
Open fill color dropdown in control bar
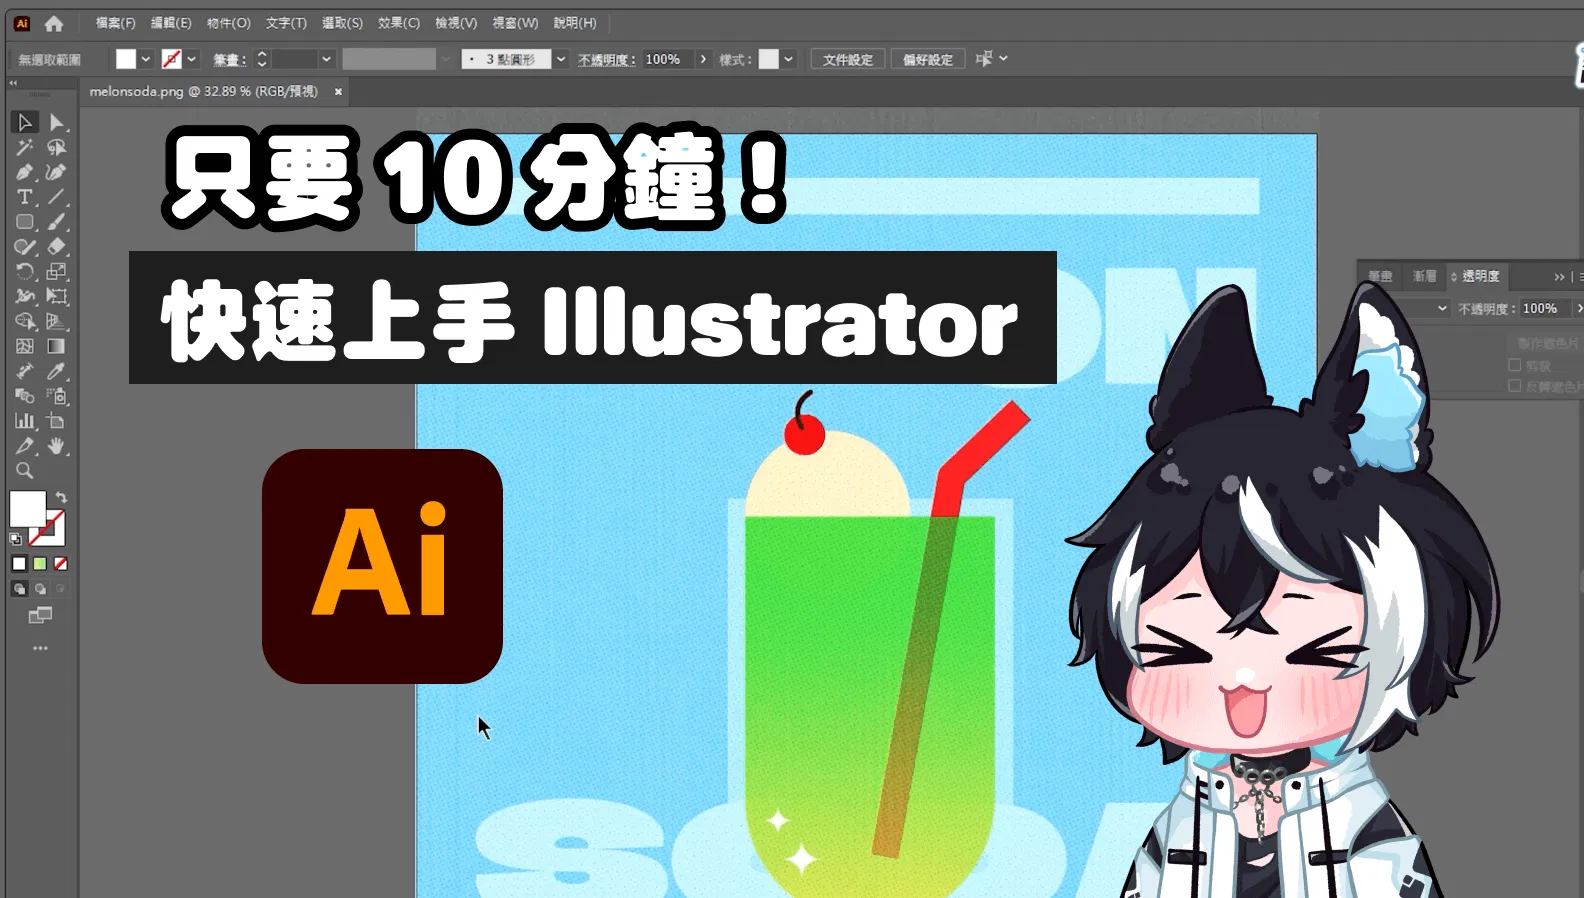[x=146, y=59]
